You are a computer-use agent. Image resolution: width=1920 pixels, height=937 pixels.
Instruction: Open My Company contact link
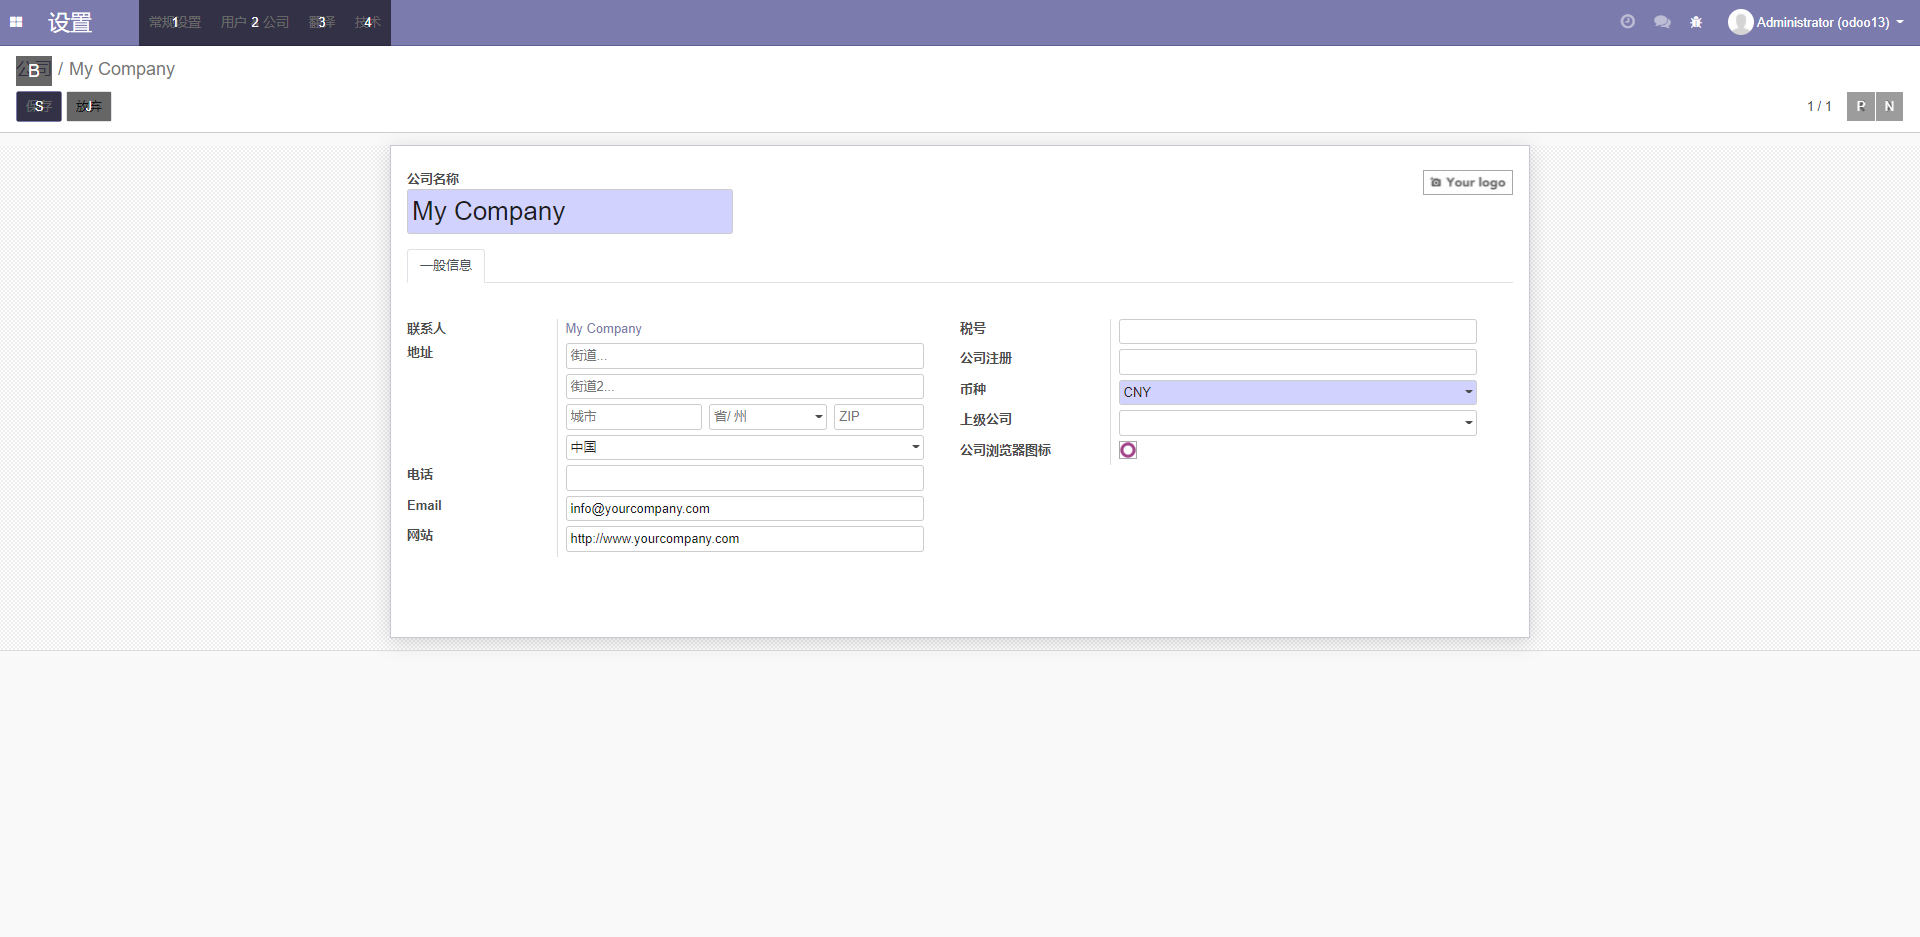click(x=603, y=328)
